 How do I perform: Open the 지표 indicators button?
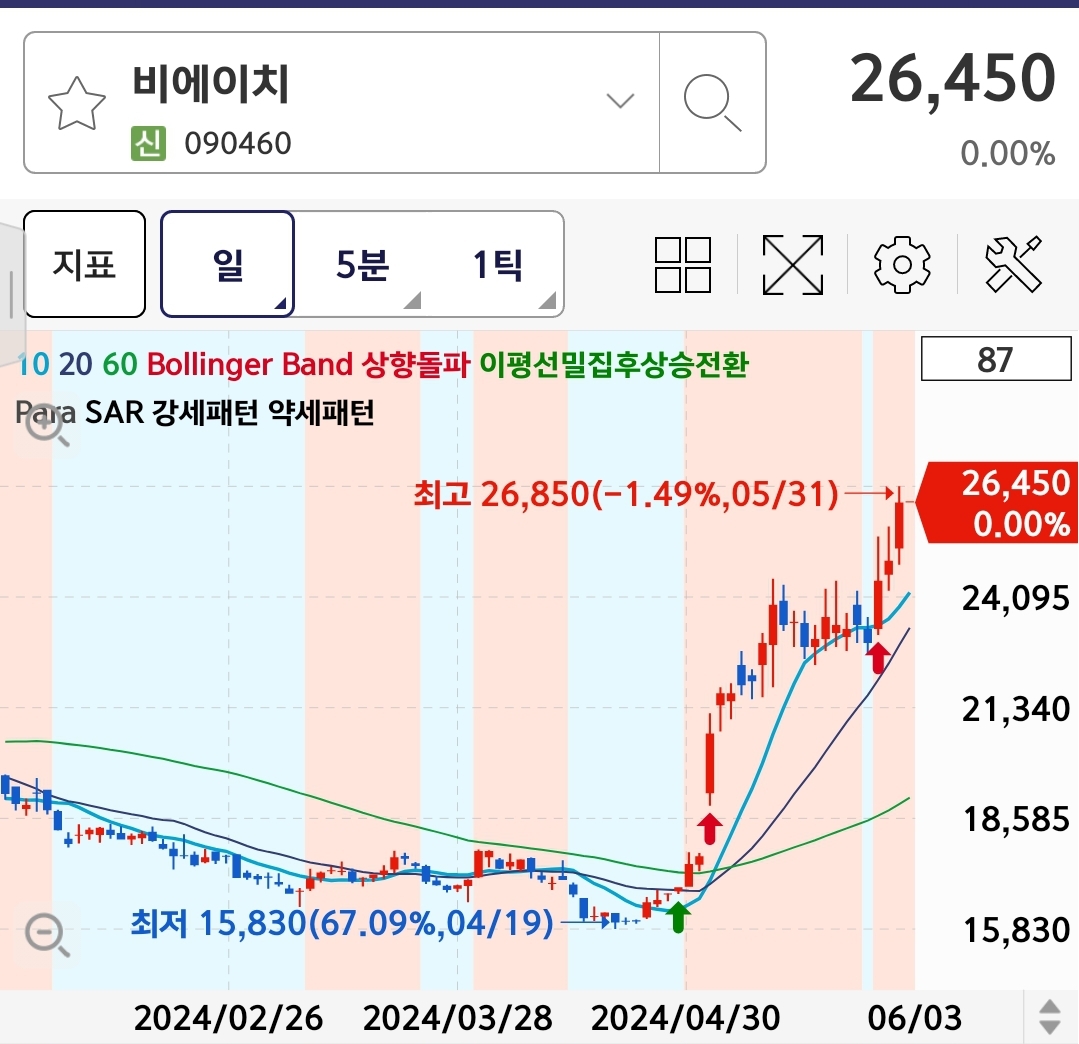click(x=84, y=264)
